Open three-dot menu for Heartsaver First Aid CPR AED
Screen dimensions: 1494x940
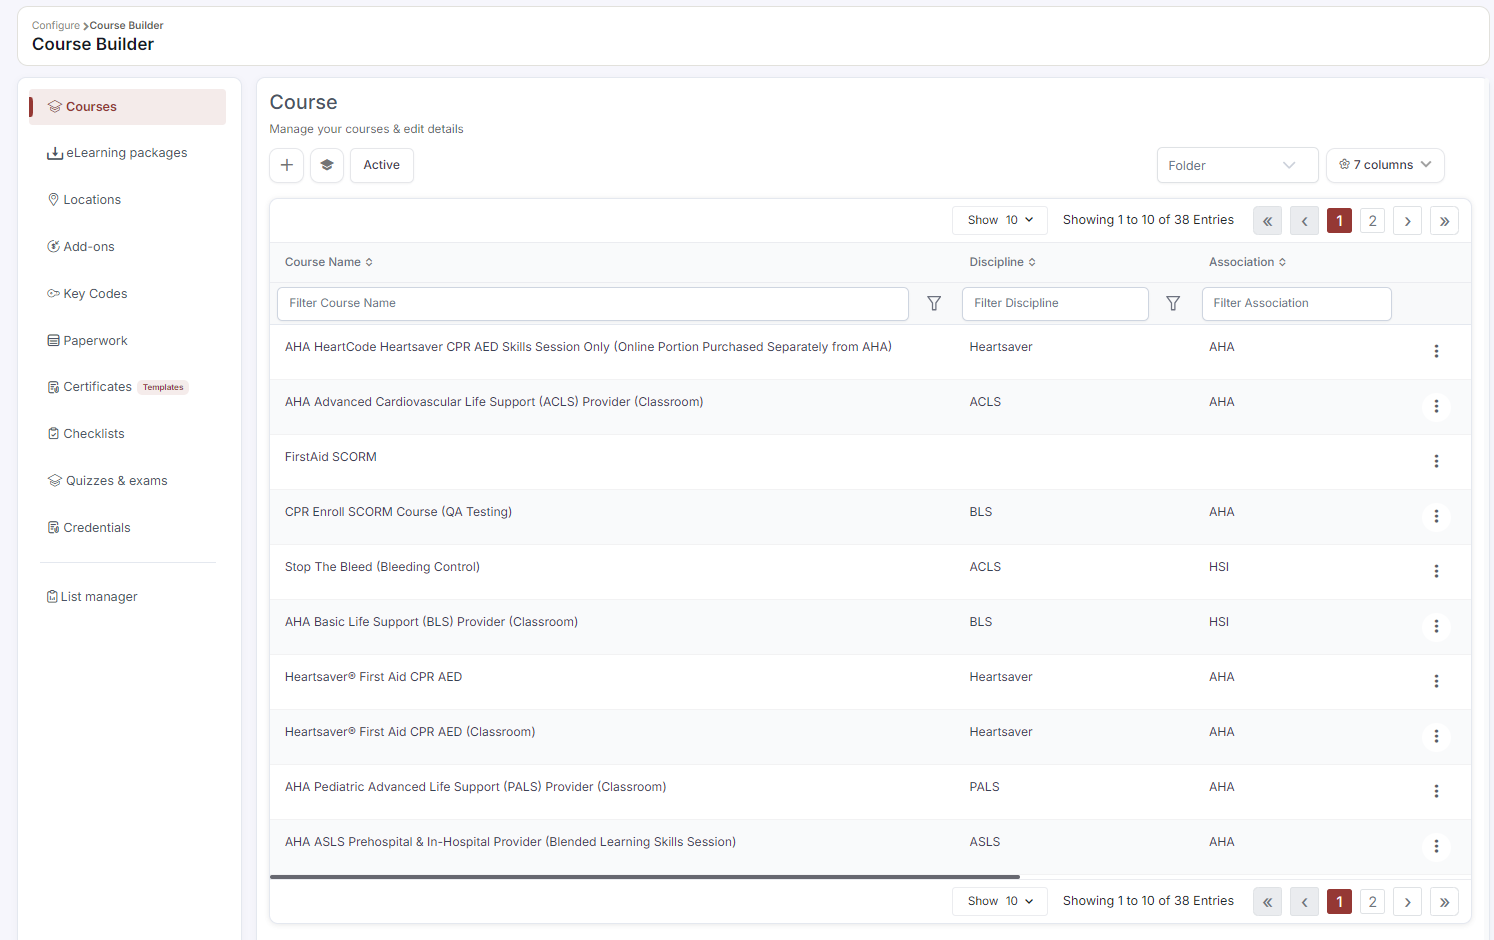tap(1436, 681)
